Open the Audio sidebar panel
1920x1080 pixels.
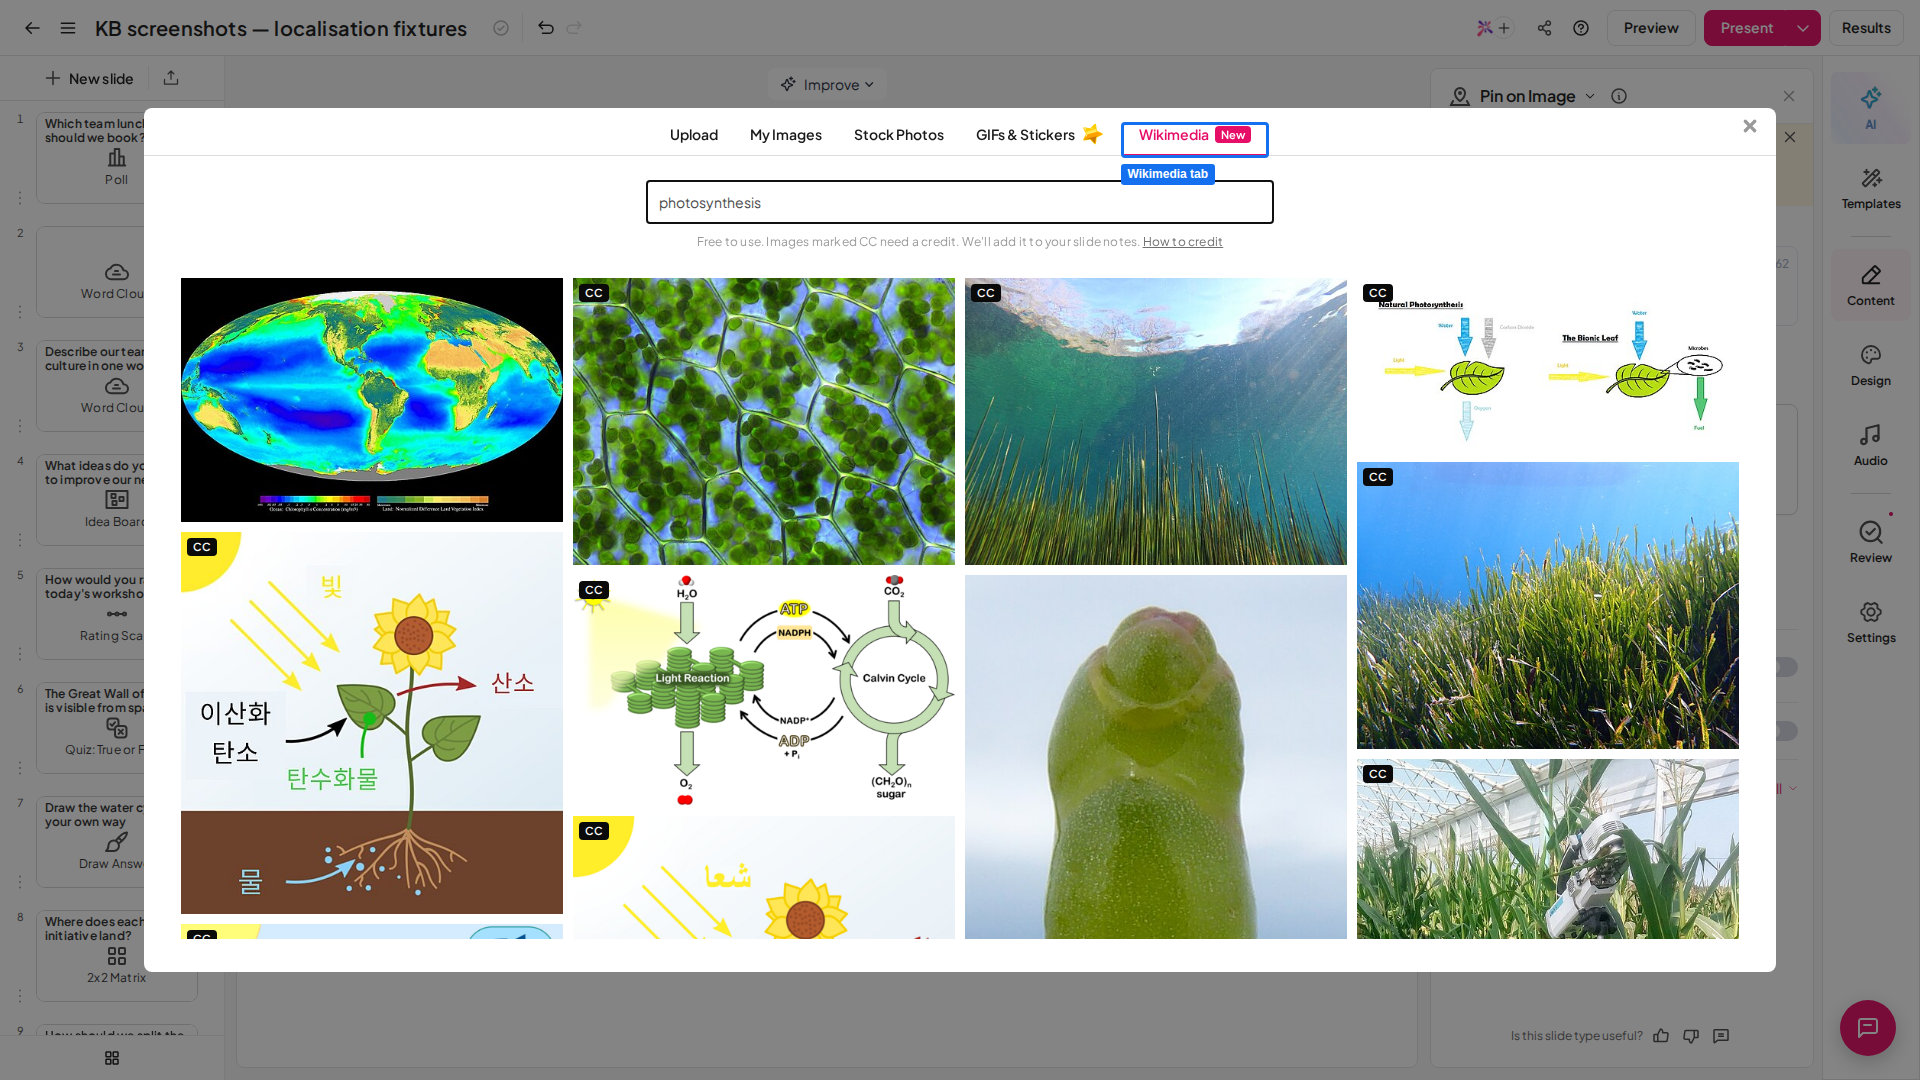coord(1870,446)
